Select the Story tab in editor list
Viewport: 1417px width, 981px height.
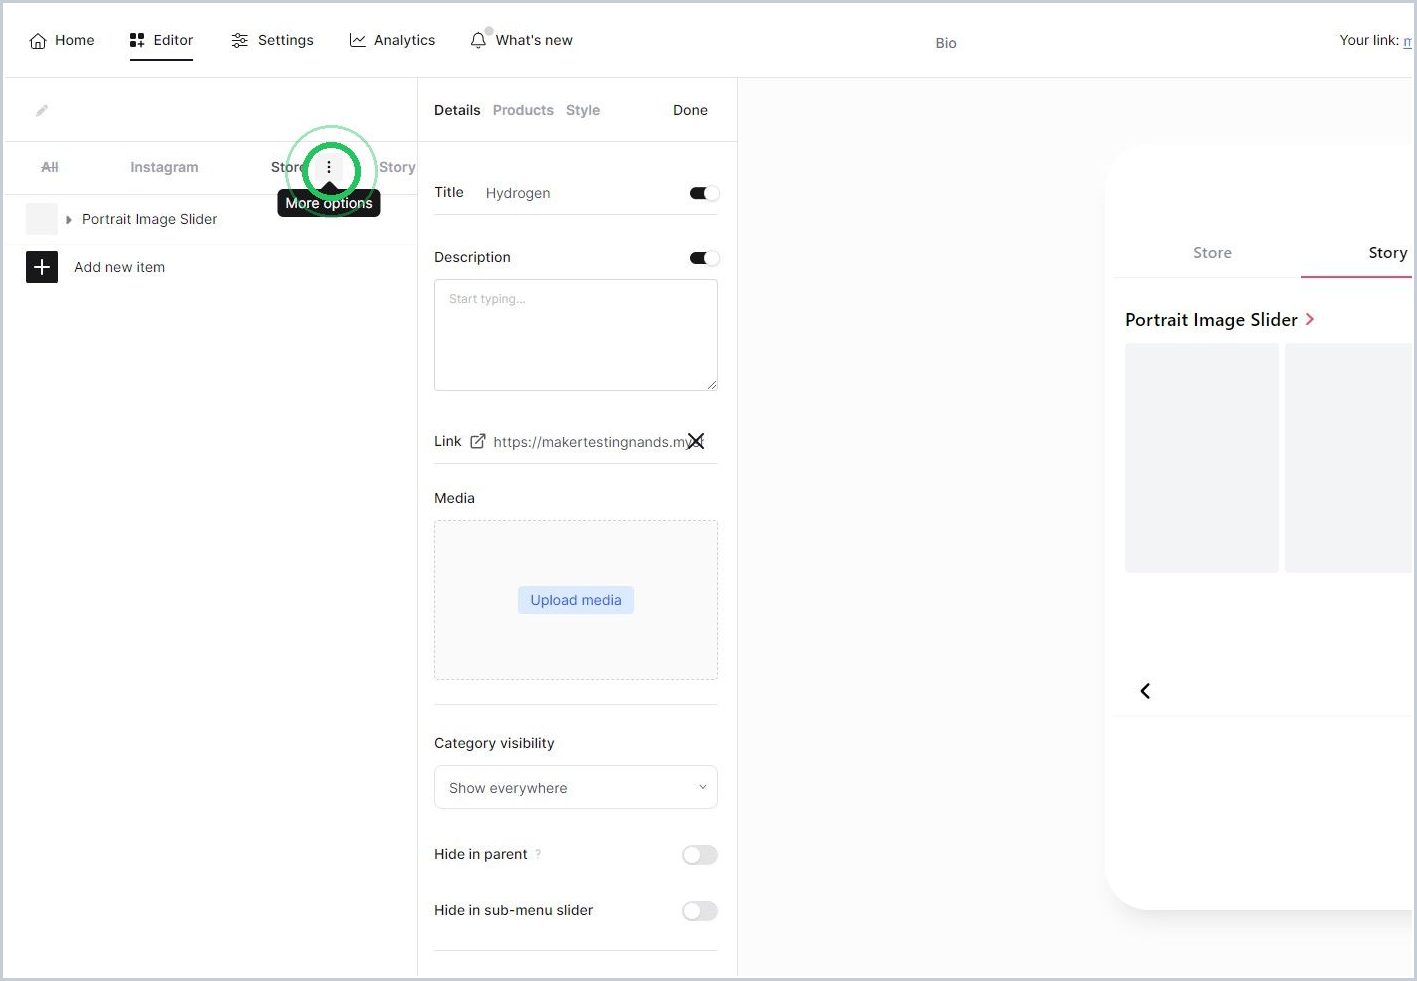pyautogui.click(x=397, y=167)
